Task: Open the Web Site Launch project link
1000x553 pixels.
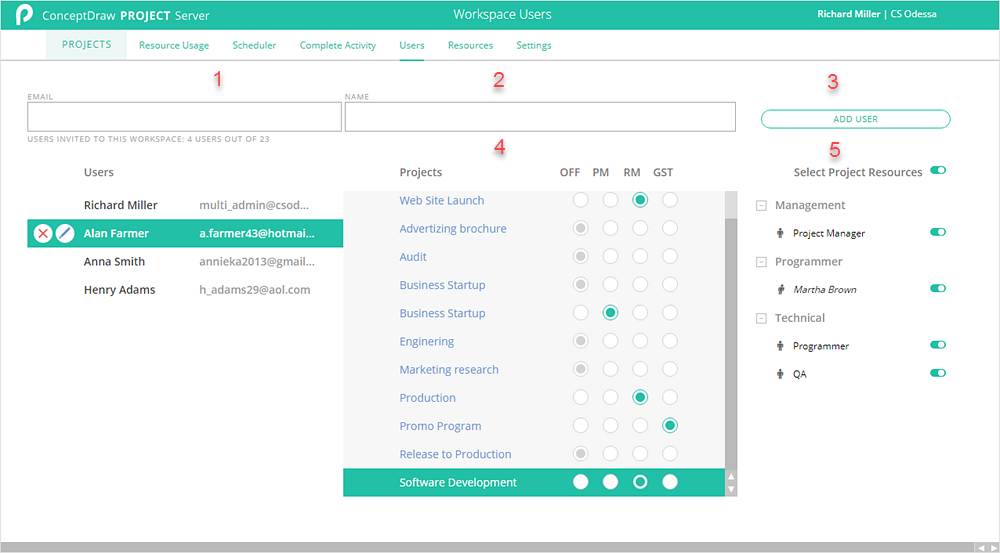Action: tap(442, 200)
